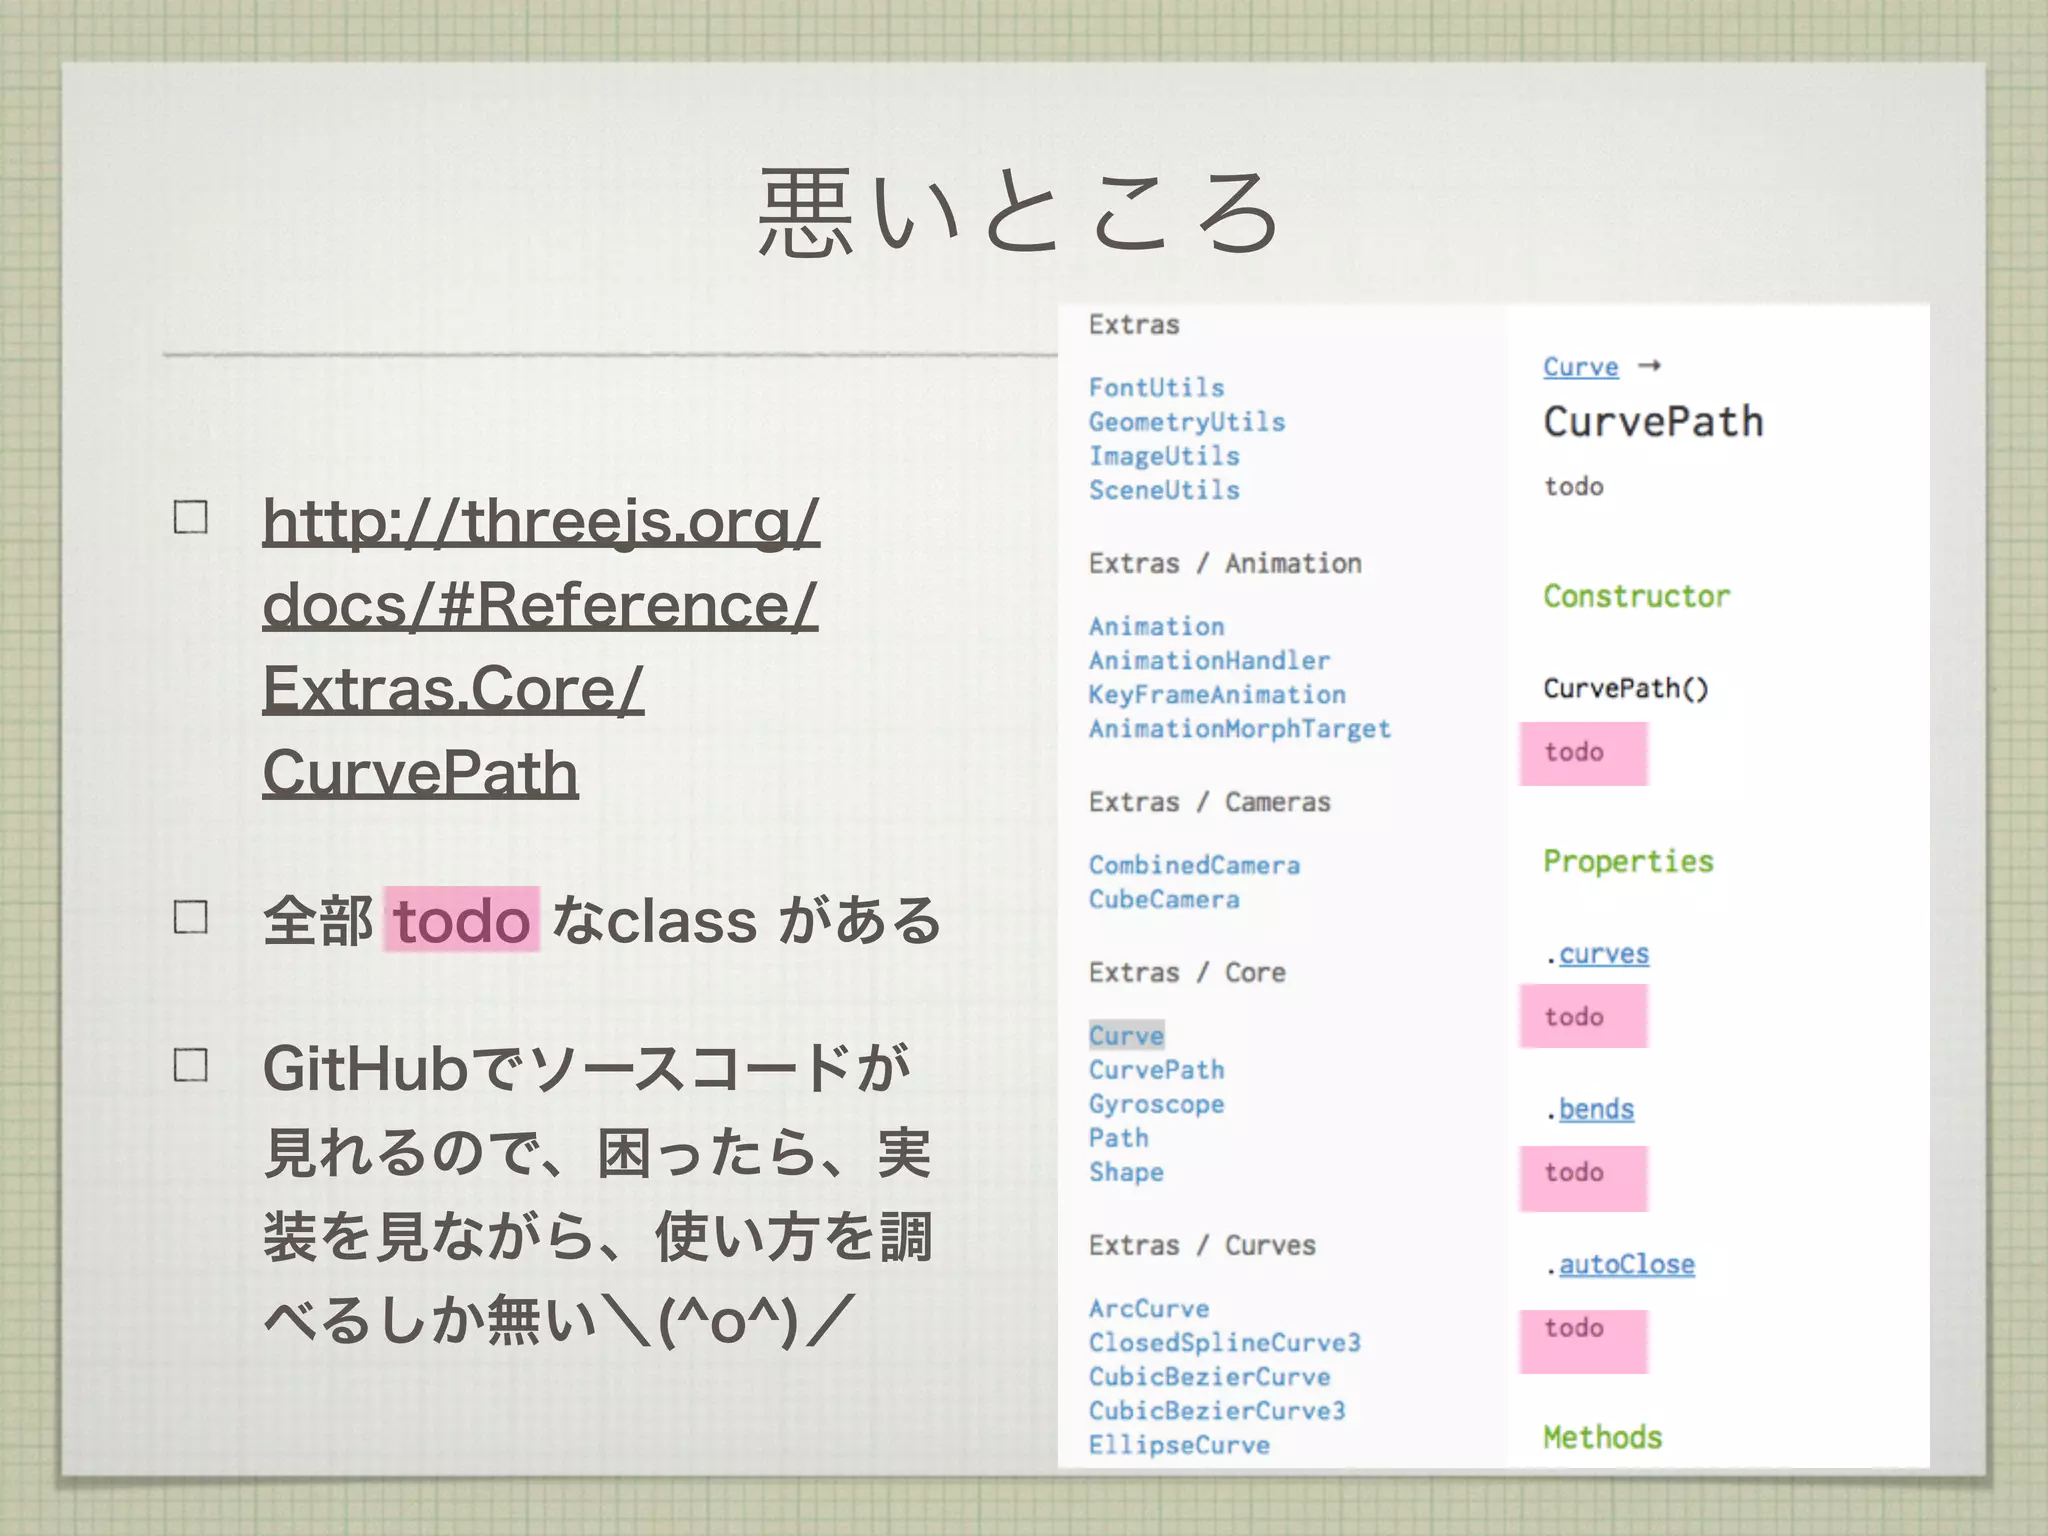
Task: Click the plain todo description under CurvePath title
Action: click(x=1573, y=487)
